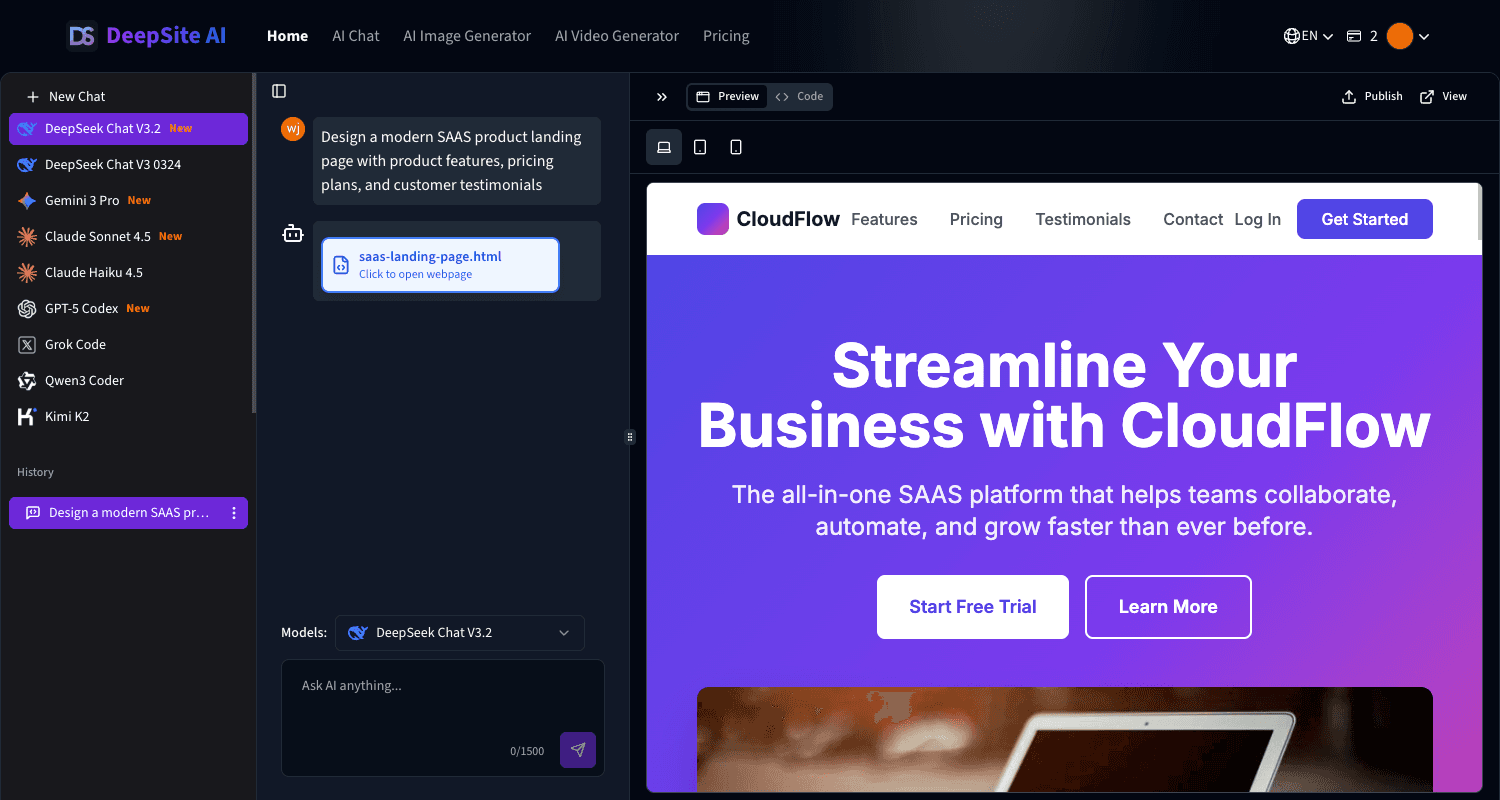The width and height of the screenshot is (1500, 800).
Task: Switch preview to mobile view
Action: click(735, 147)
